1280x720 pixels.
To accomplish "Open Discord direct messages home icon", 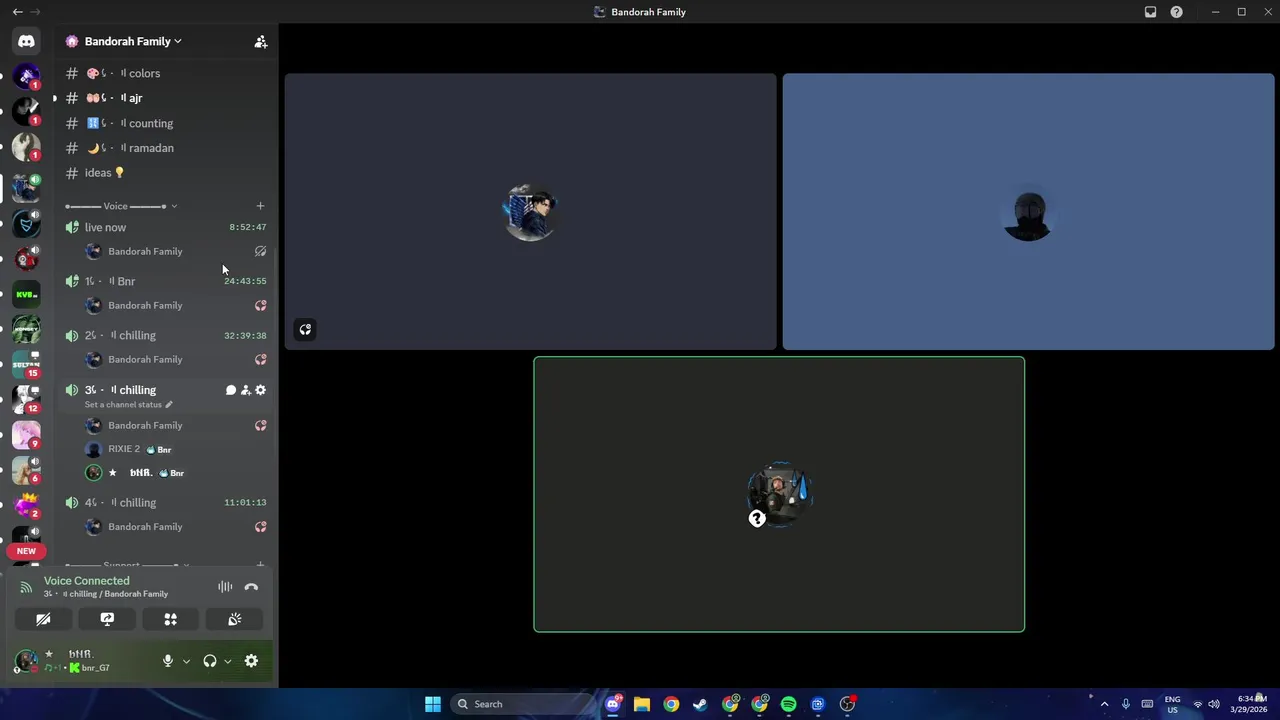I will (26, 41).
